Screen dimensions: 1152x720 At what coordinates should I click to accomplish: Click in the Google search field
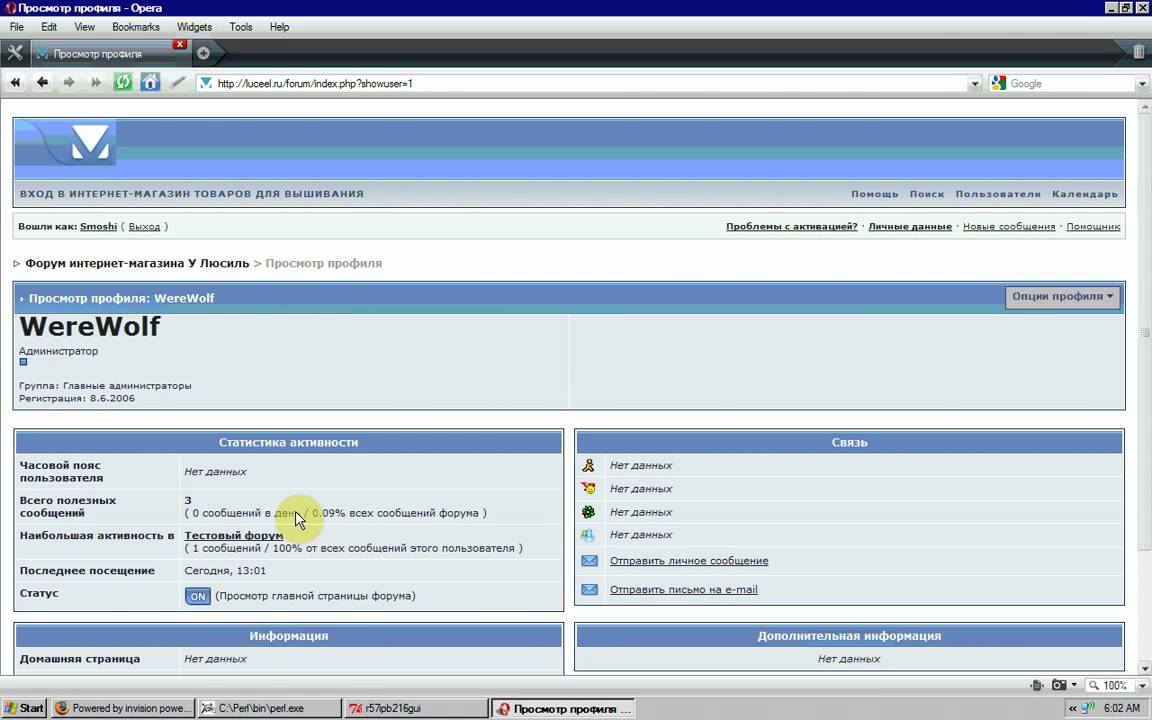click(1071, 84)
